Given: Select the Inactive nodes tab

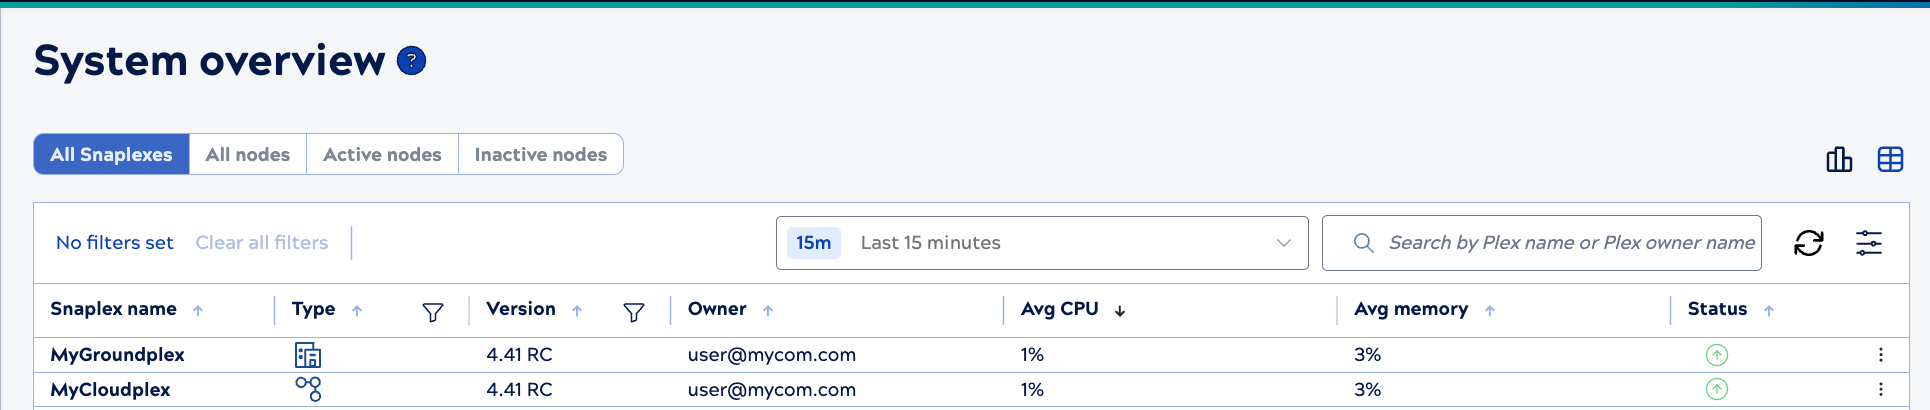Looking at the screenshot, I should click(x=541, y=155).
